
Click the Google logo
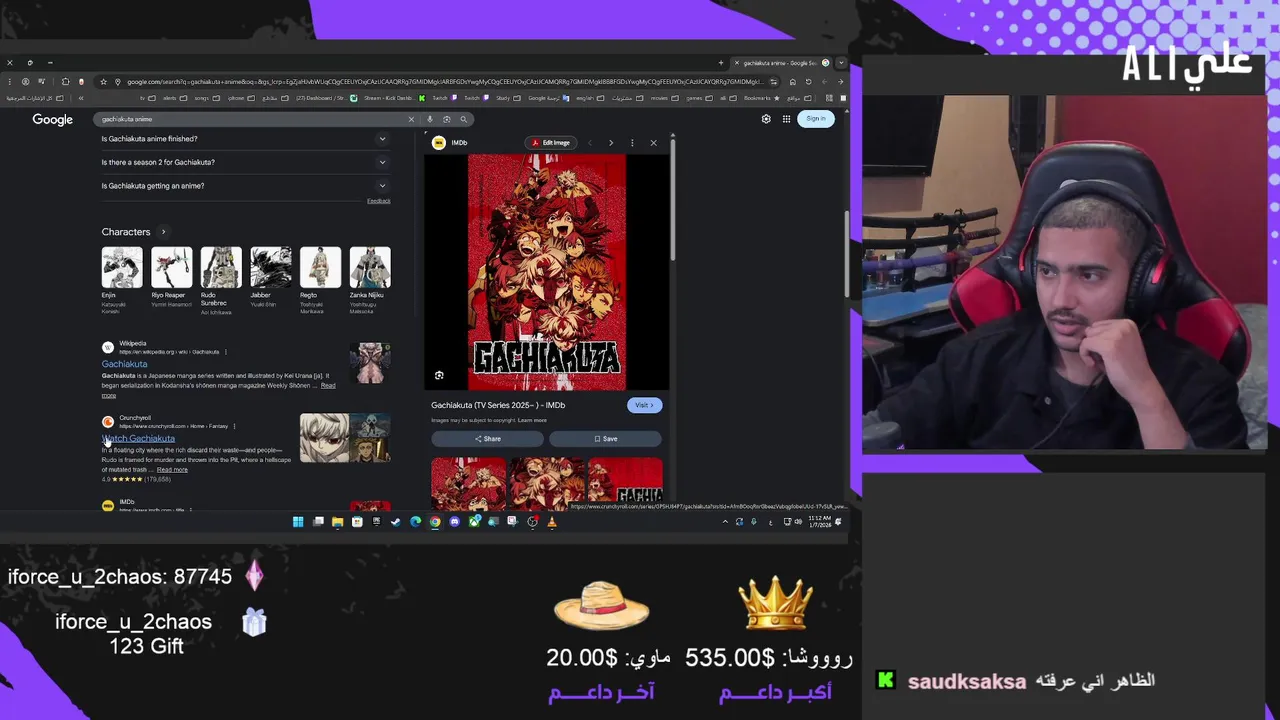click(x=53, y=119)
